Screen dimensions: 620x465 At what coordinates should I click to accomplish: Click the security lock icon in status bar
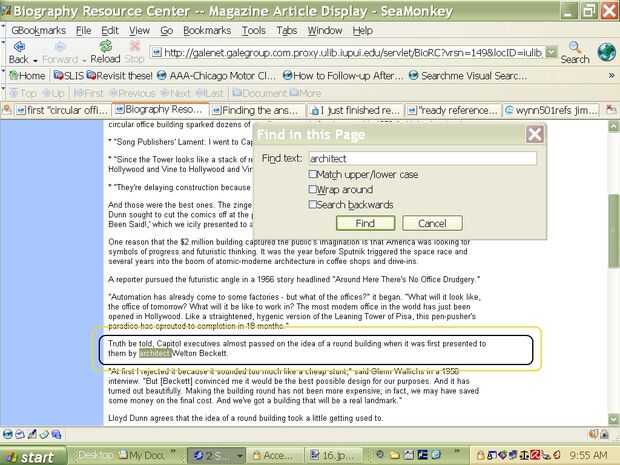605,435
